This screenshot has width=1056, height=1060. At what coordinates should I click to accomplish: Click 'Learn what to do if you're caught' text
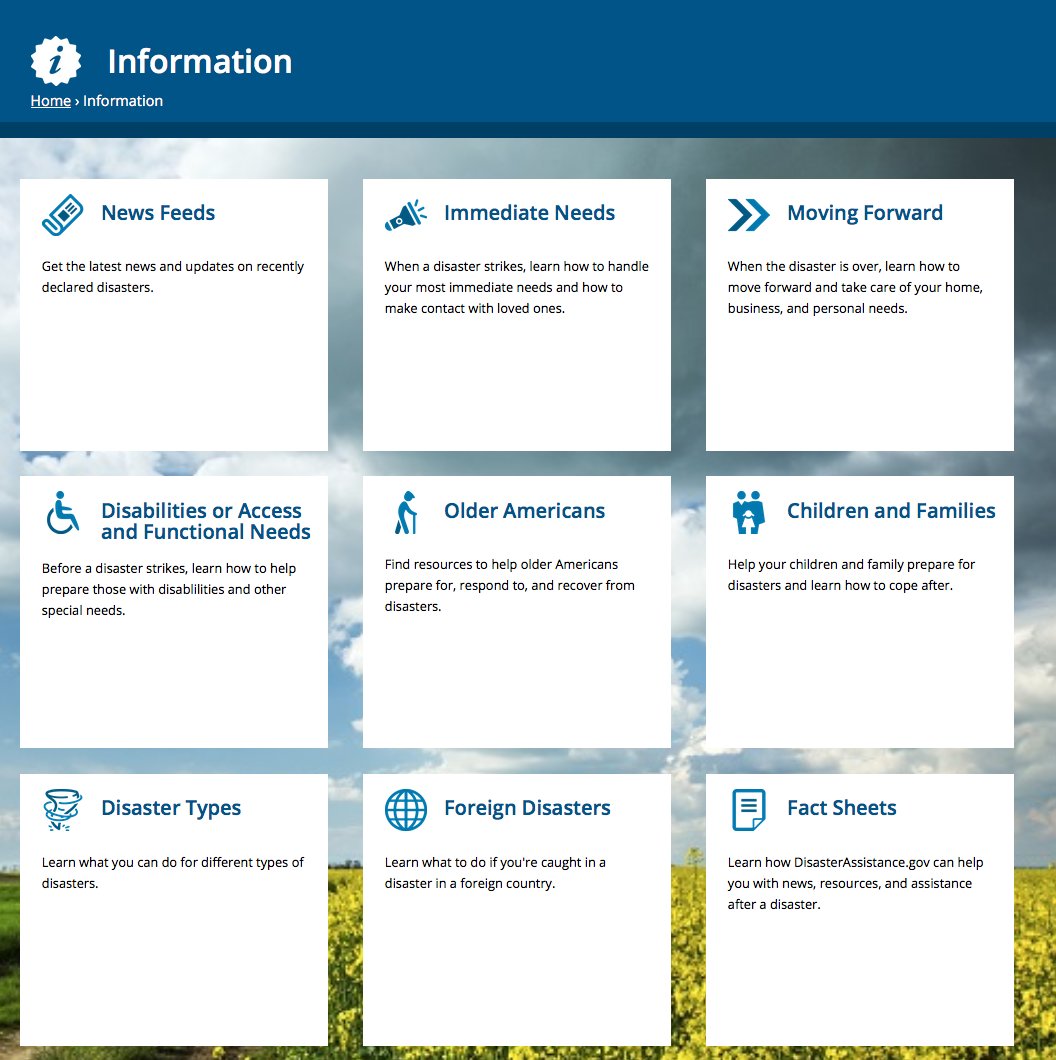point(495,873)
